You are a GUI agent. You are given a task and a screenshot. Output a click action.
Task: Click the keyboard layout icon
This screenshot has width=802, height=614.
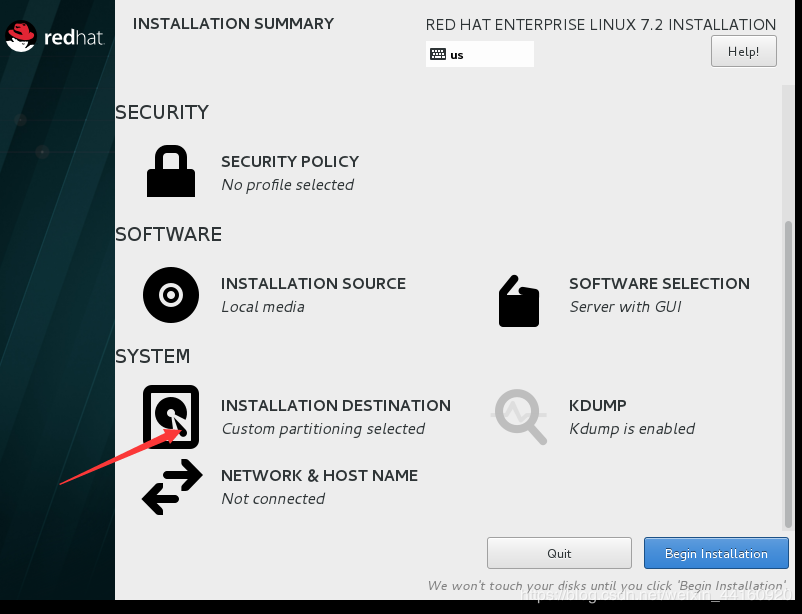point(438,54)
